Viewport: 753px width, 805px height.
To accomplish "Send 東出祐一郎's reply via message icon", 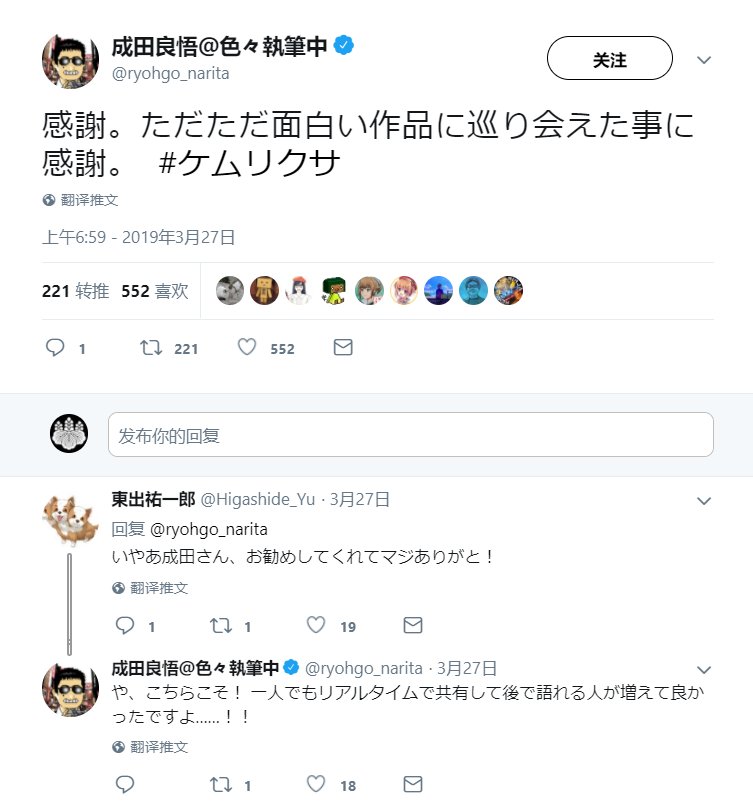I will pyautogui.click(x=412, y=626).
